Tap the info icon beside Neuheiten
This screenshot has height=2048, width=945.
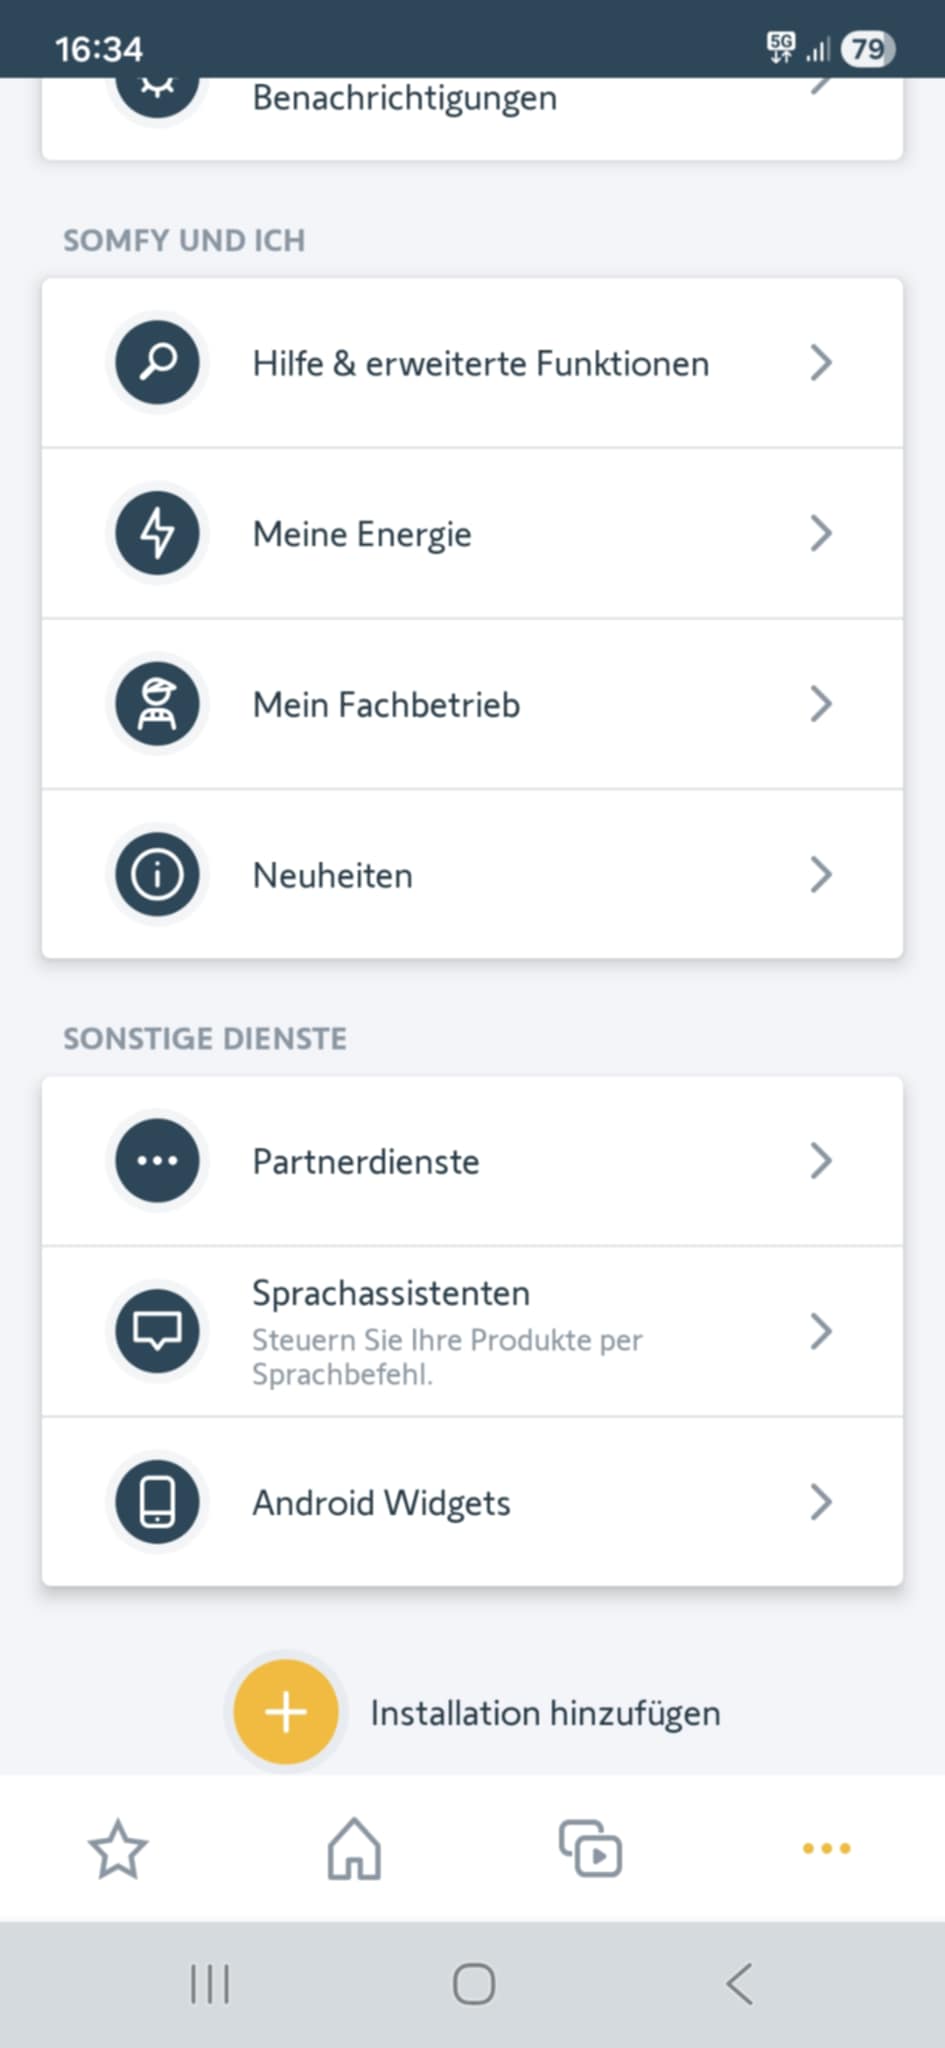(157, 875)
